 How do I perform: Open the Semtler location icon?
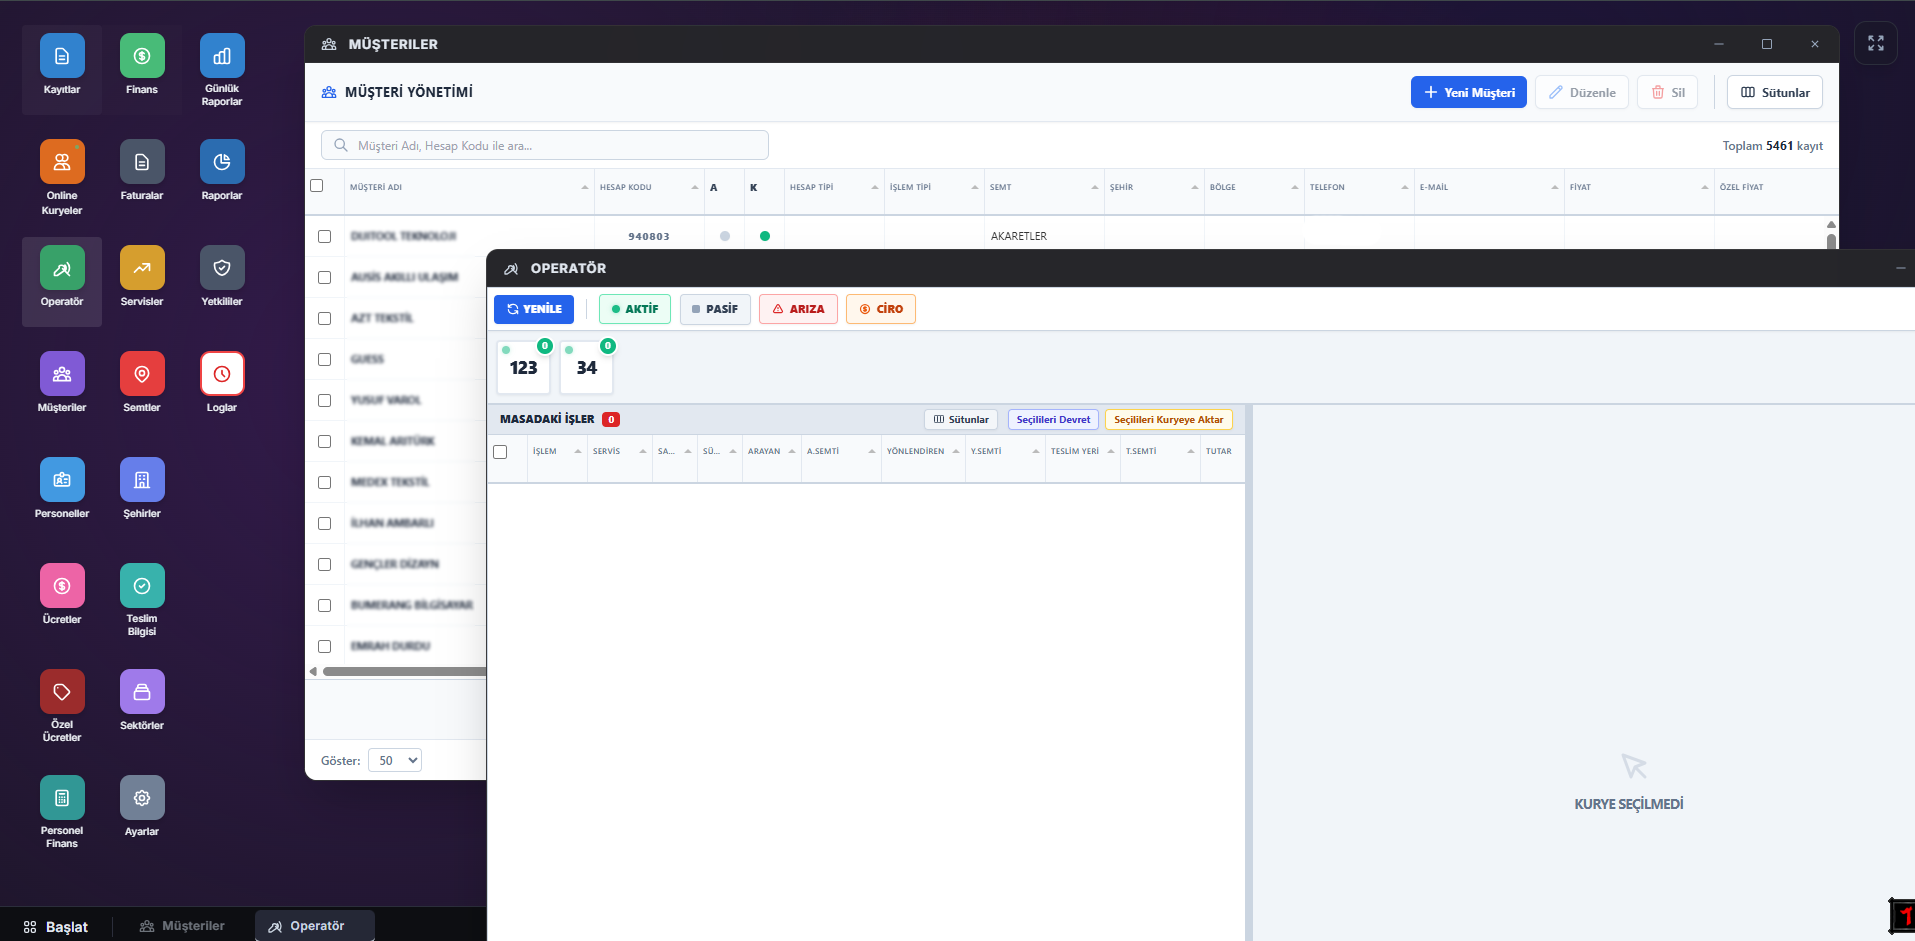(142, 375)
